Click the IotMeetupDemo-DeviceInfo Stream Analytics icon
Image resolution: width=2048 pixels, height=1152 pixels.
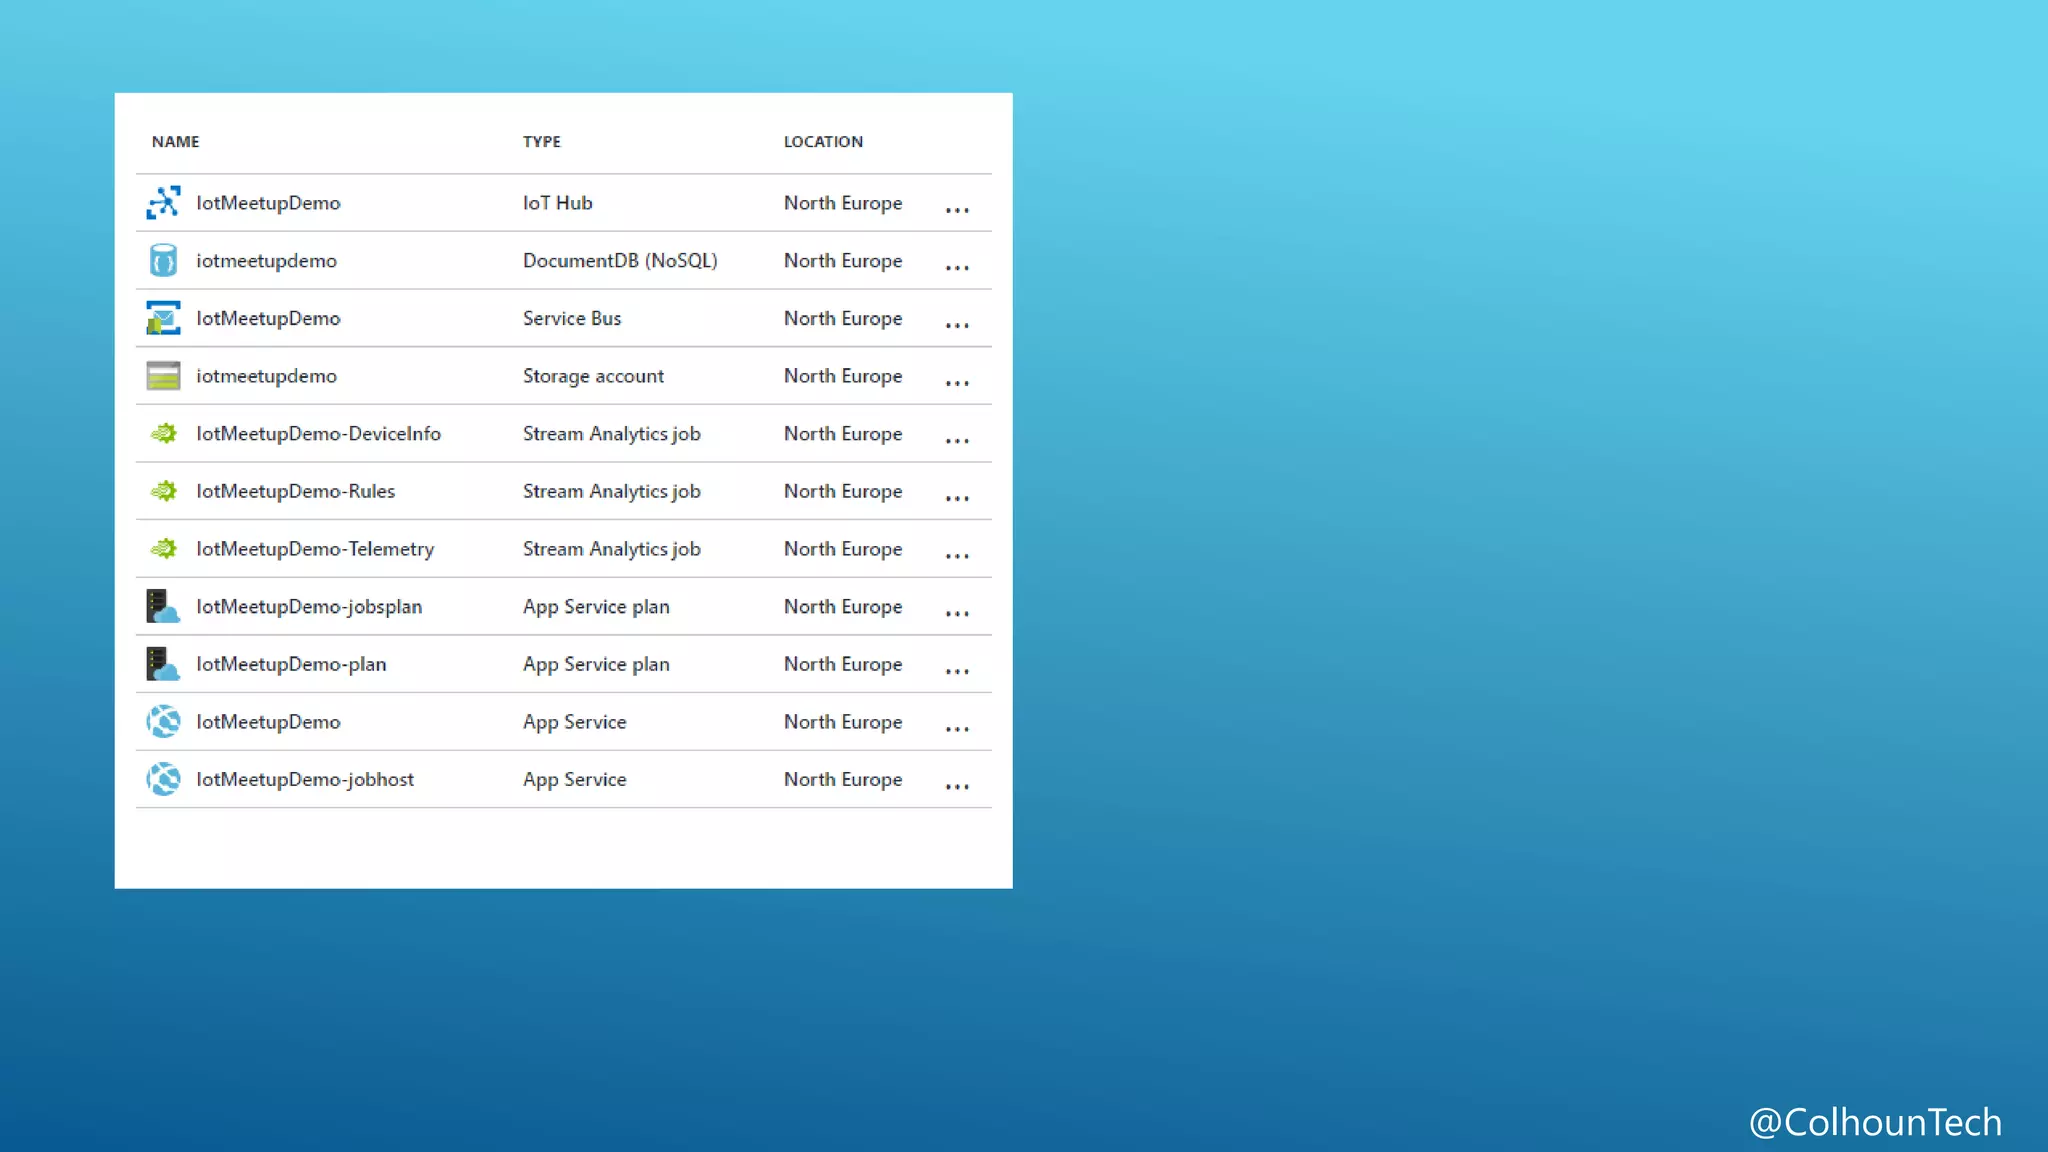point(163,434)
